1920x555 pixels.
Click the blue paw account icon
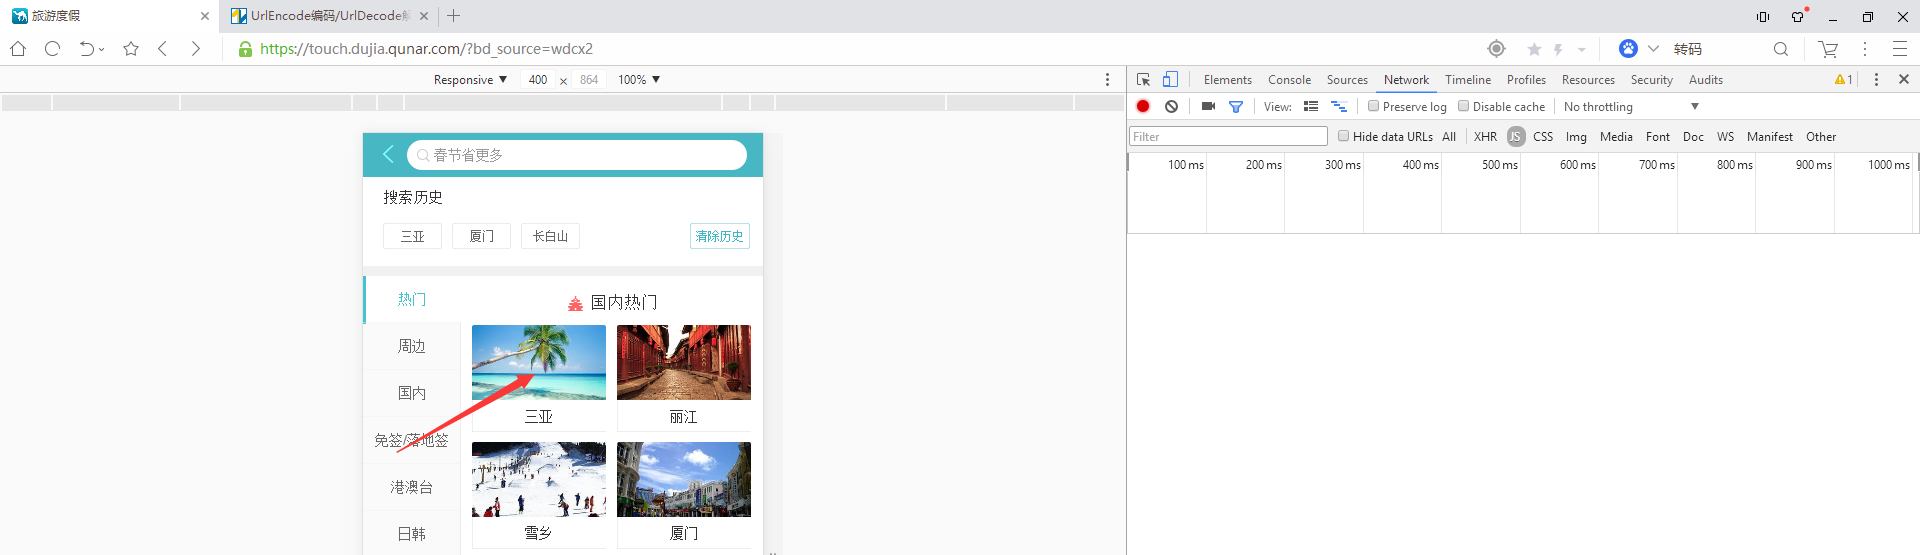click(1628, 48)
